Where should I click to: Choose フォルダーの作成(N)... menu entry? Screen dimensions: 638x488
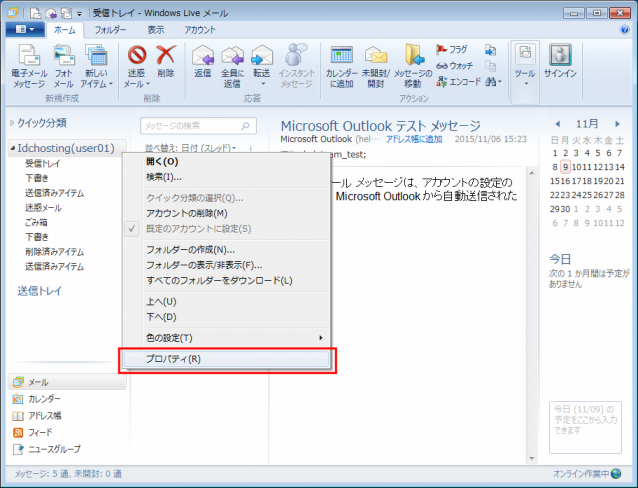[226, 250]
